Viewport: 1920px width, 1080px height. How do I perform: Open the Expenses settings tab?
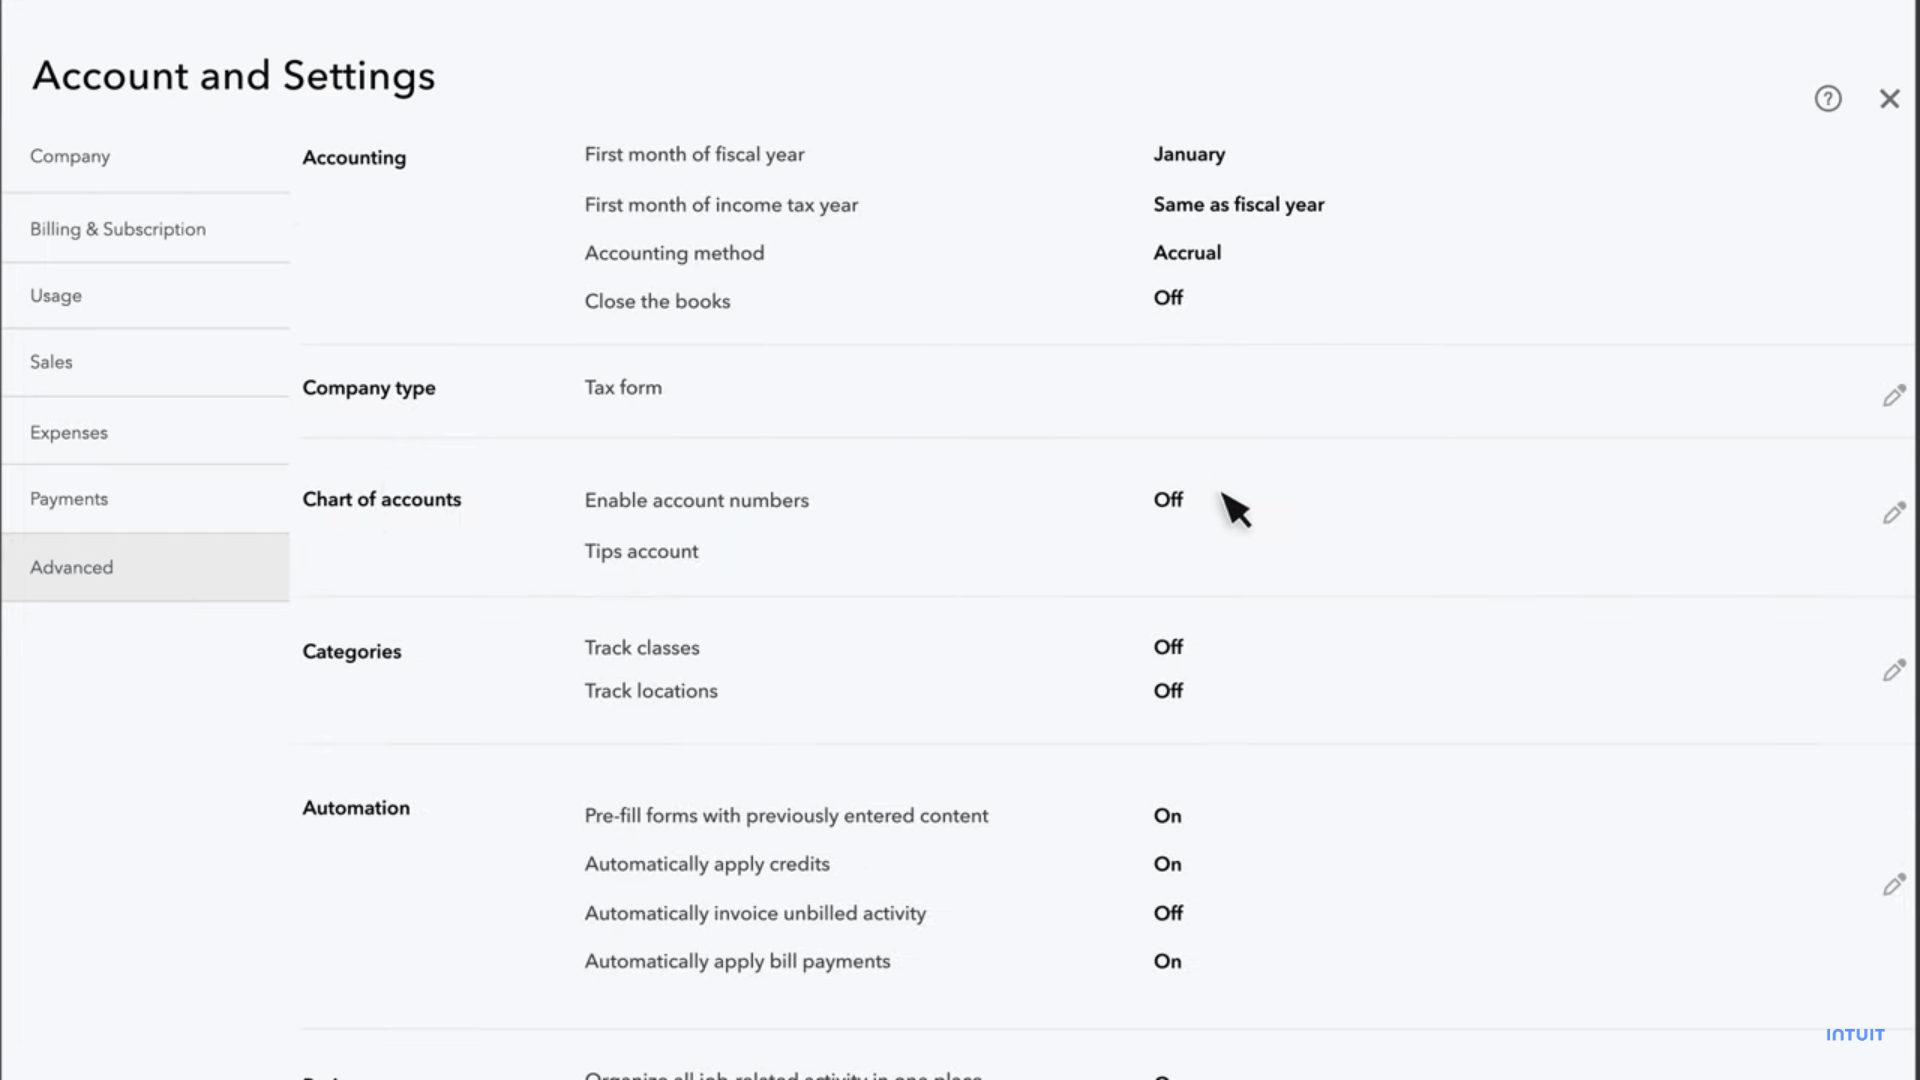pyautogui.click(x=69, y=433)
